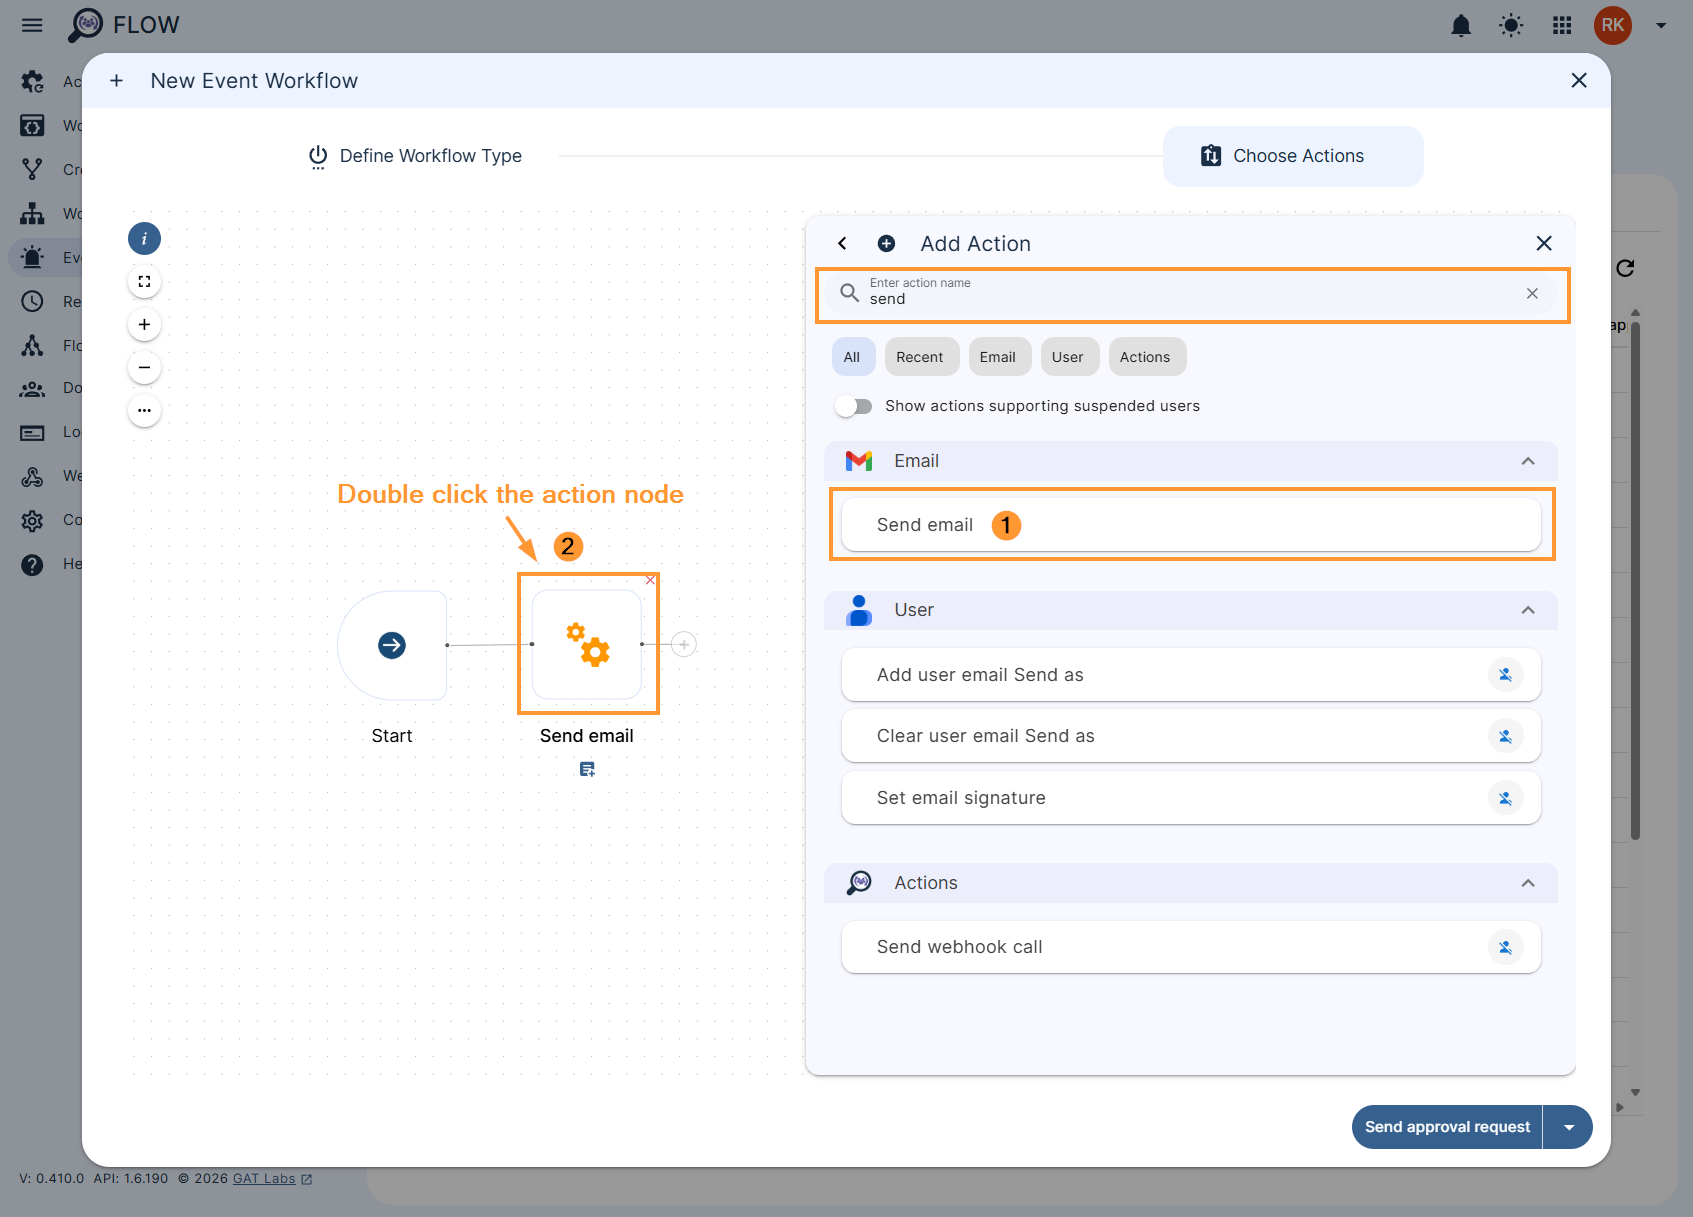
Task: Open the notifications bell
Action: coord(1461,25)
